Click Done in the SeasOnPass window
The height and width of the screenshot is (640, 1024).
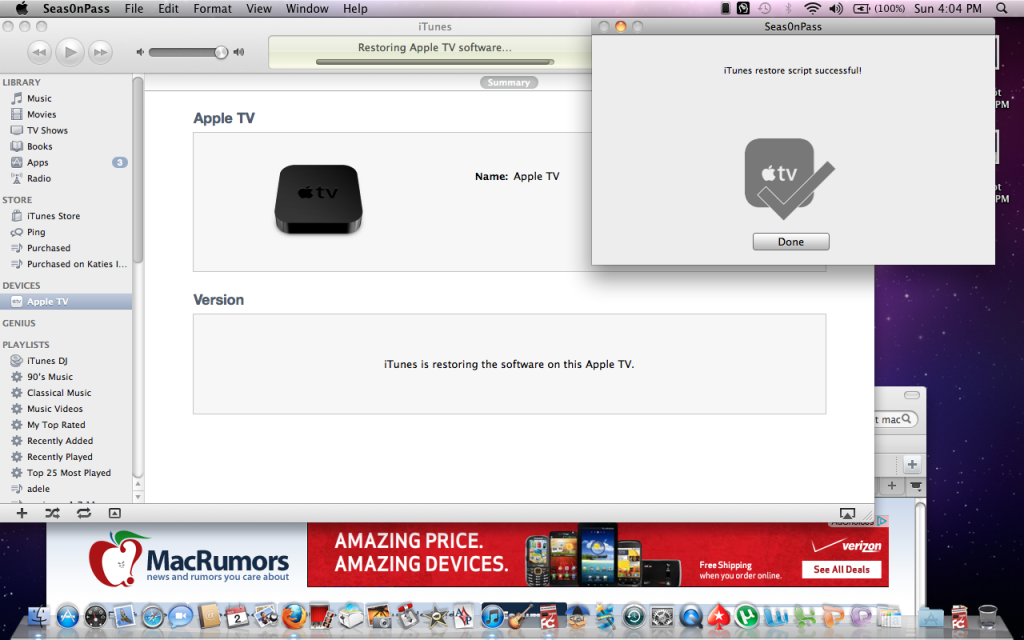pyautogui.click(x=791, y=242)
